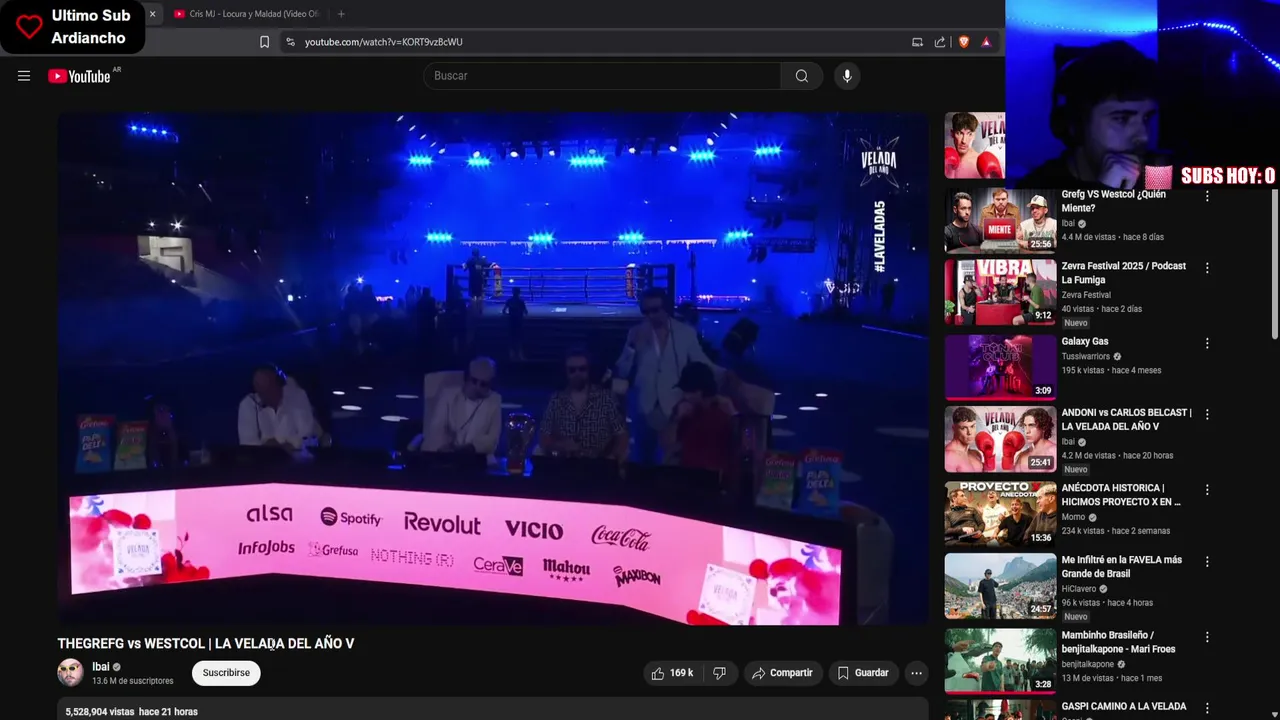Open Mambinho Brasileño video thumbnail

[x=1000, y=661]
